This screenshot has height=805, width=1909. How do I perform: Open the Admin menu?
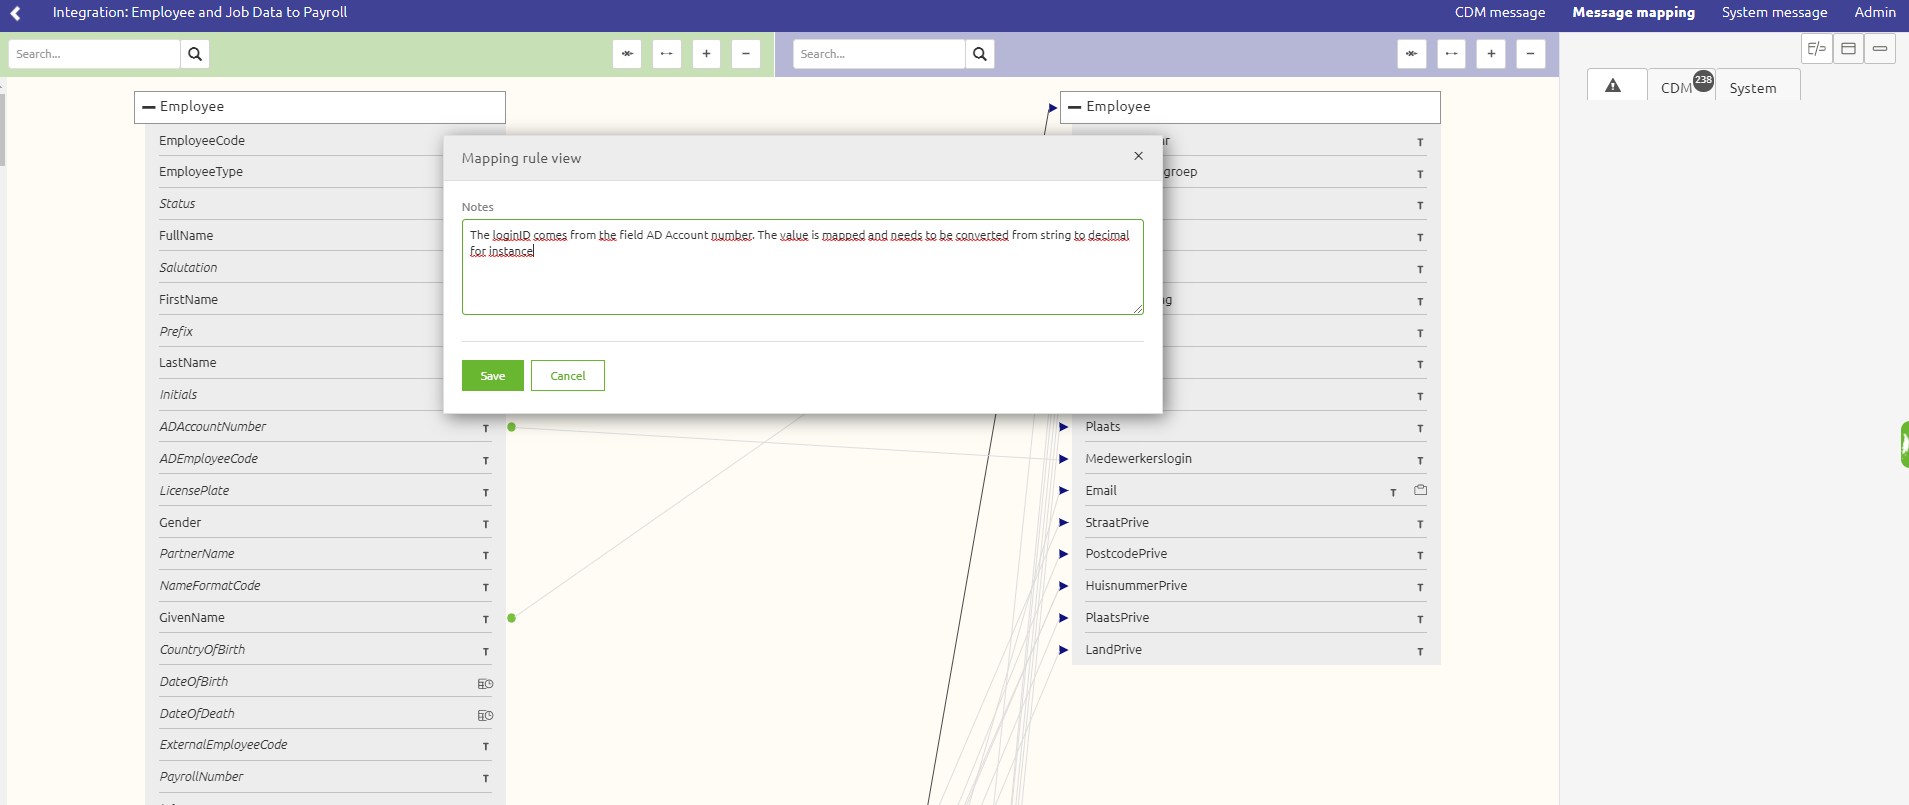(x=1875, y=13)
